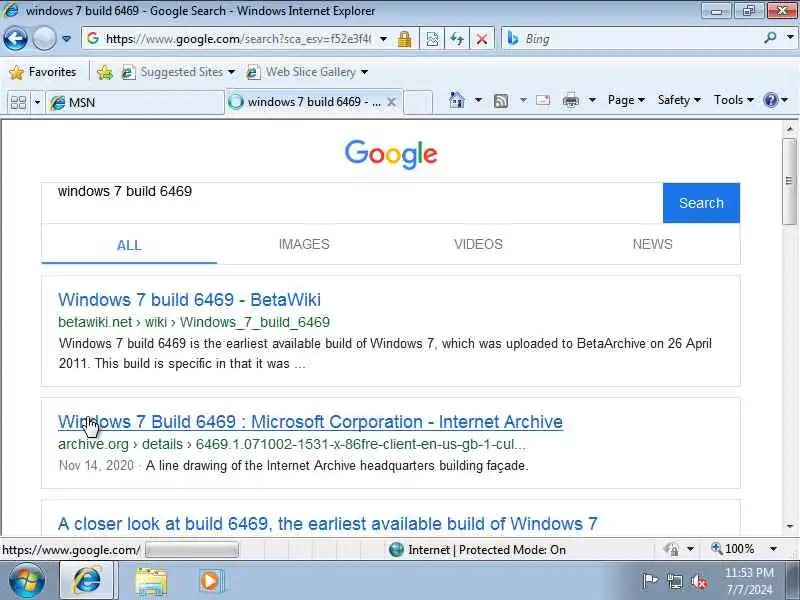Click the Google logo
800x600 pixels.
tap(391, 154)
